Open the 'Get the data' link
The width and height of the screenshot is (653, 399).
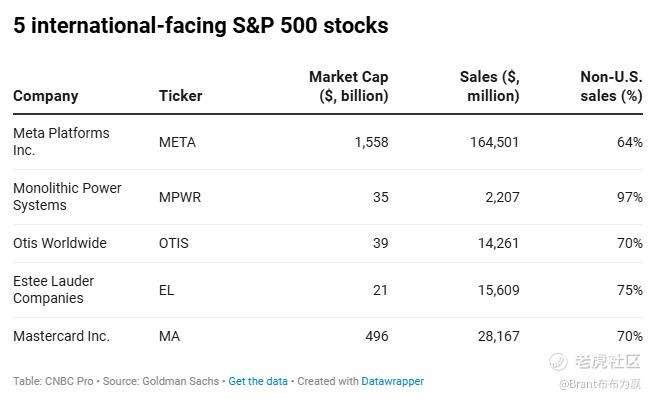point(258,381)
